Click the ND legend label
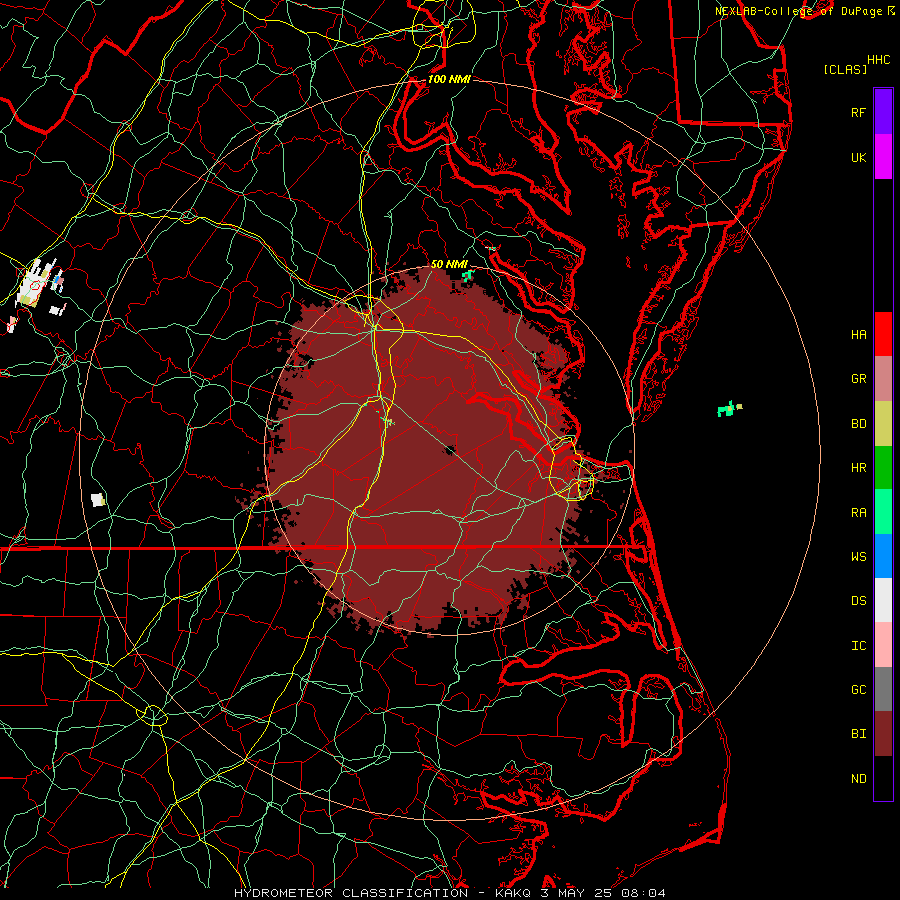The image size is (900, 900). click(x=858, y=779)
